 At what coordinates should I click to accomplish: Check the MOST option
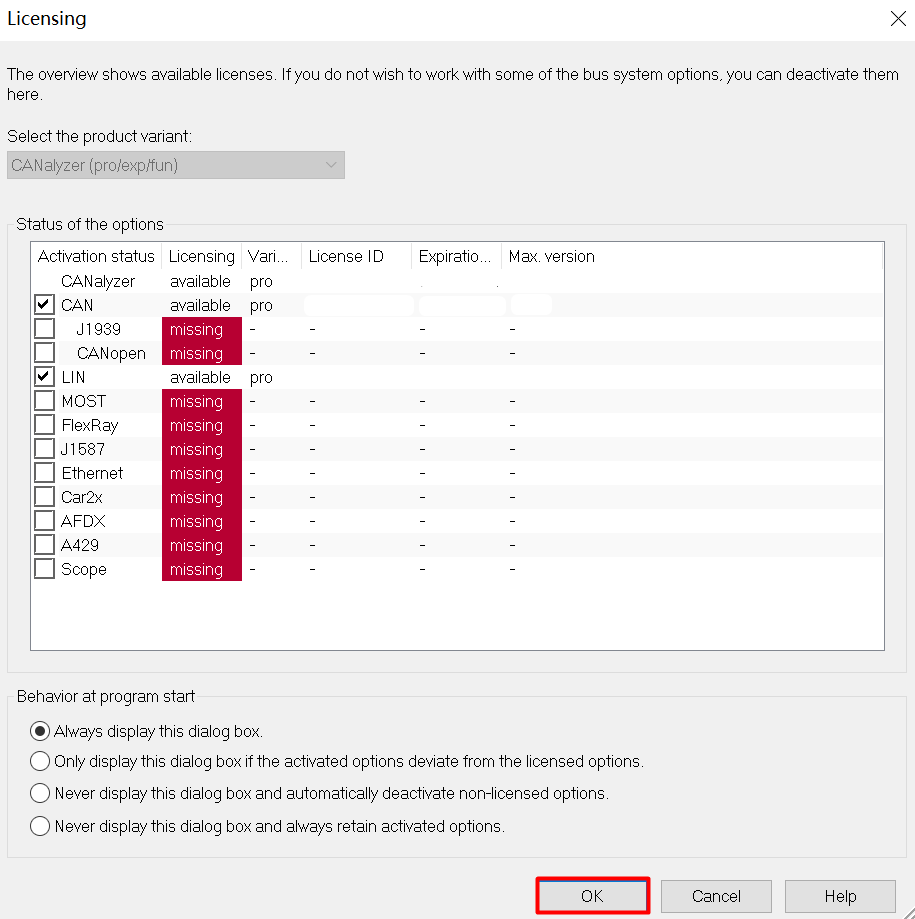tap(44, 401)
